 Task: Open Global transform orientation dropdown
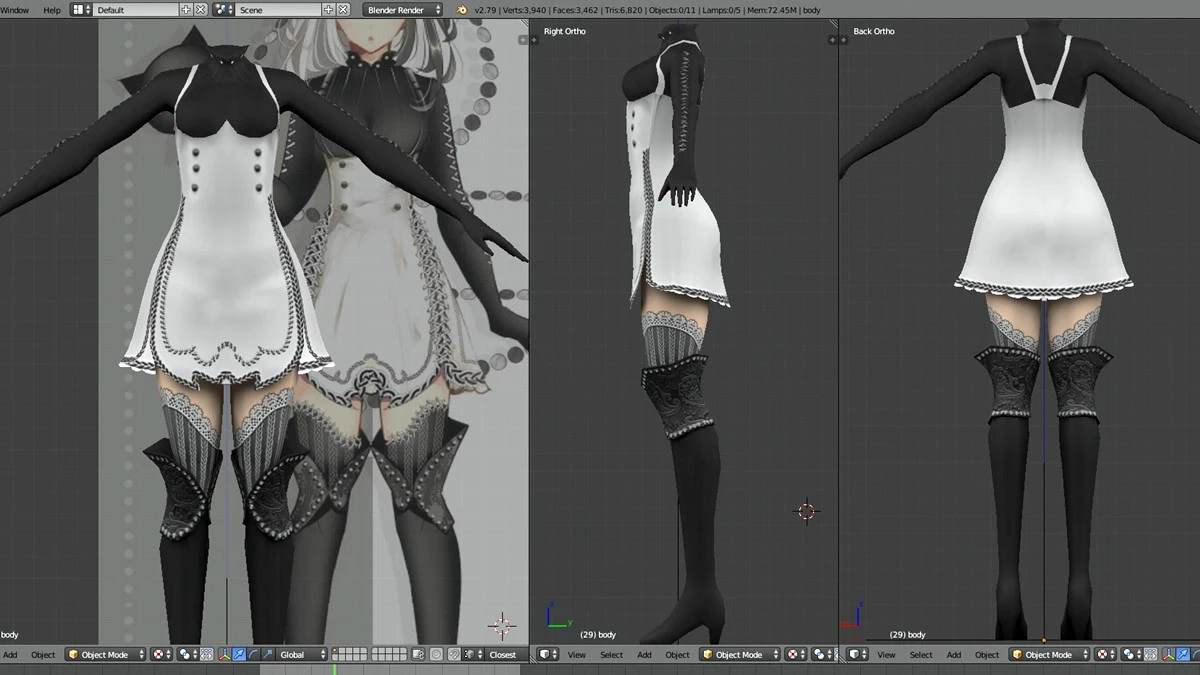[302, 655]
